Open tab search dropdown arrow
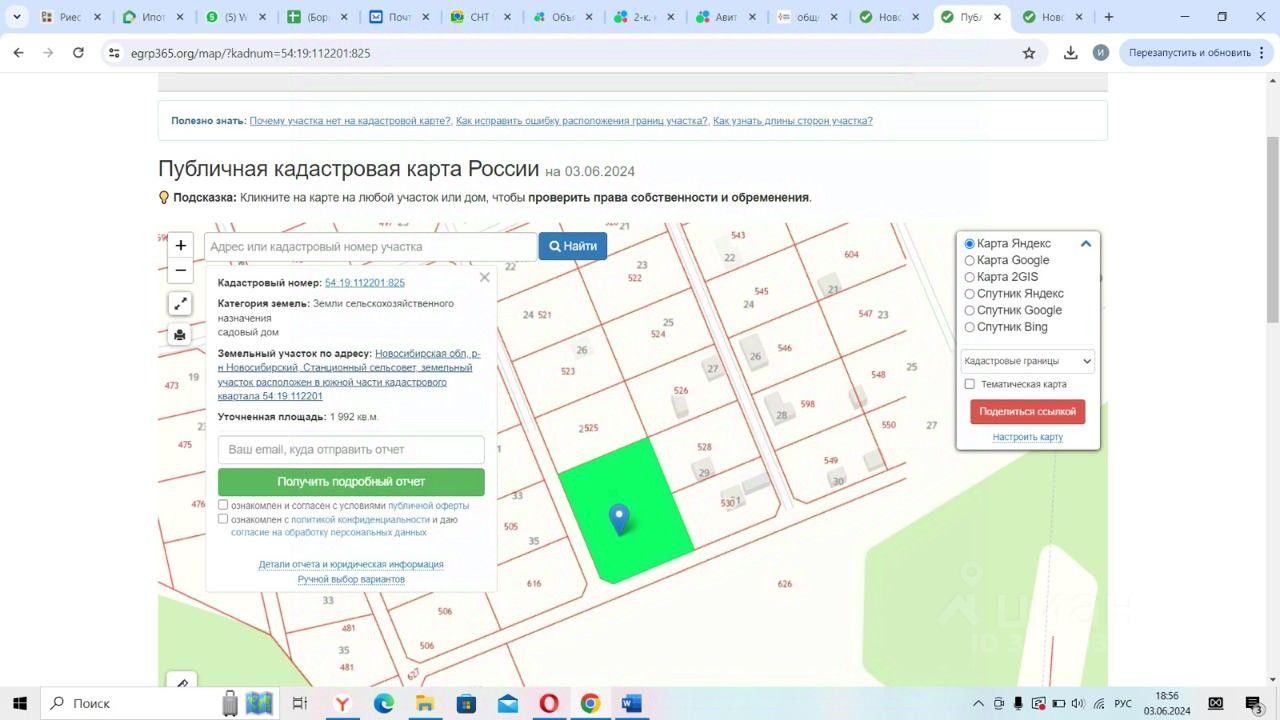 (17, 17)
